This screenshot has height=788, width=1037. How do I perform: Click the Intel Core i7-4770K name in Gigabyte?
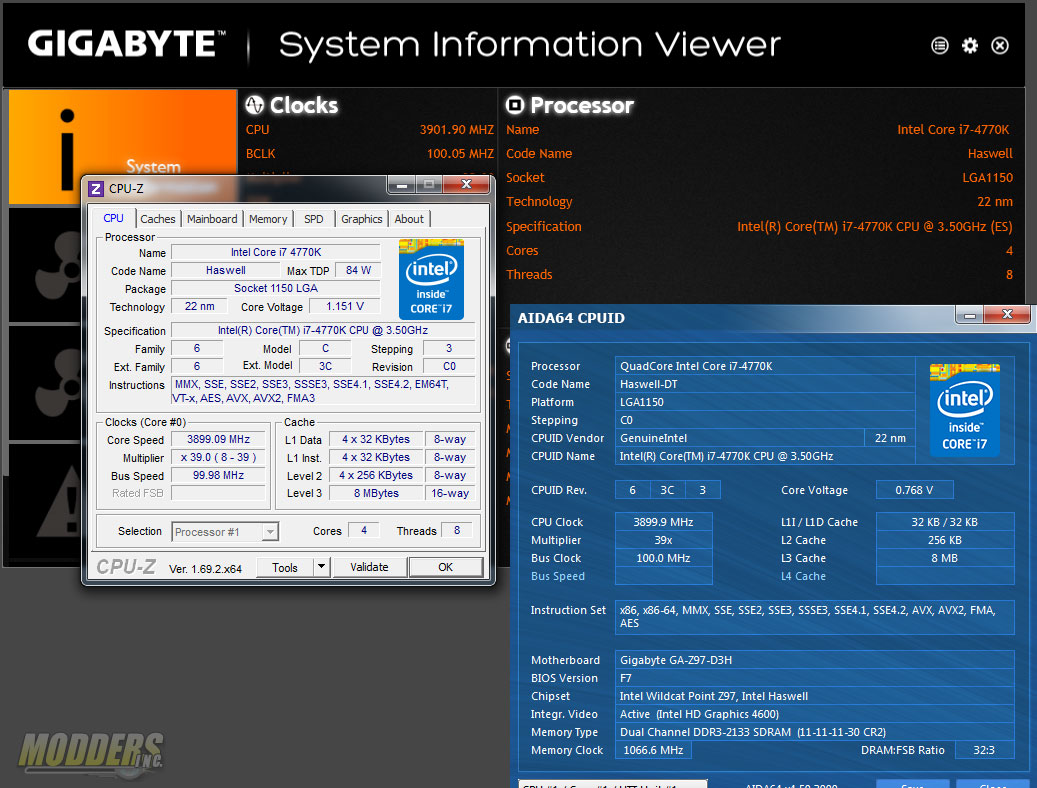953,130
